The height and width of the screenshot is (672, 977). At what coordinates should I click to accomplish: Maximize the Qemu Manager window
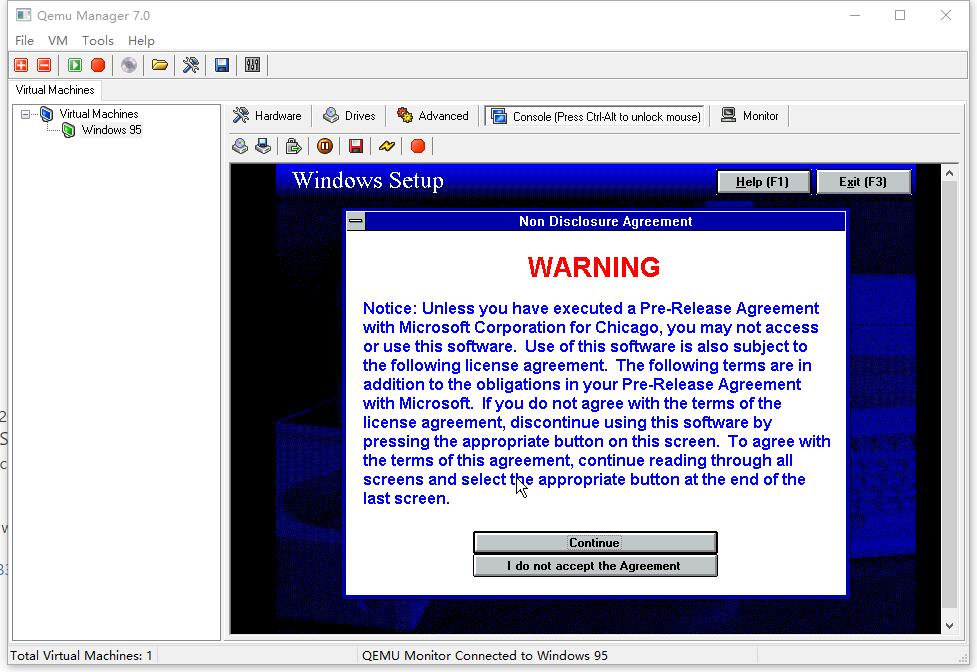coord(900,15)
